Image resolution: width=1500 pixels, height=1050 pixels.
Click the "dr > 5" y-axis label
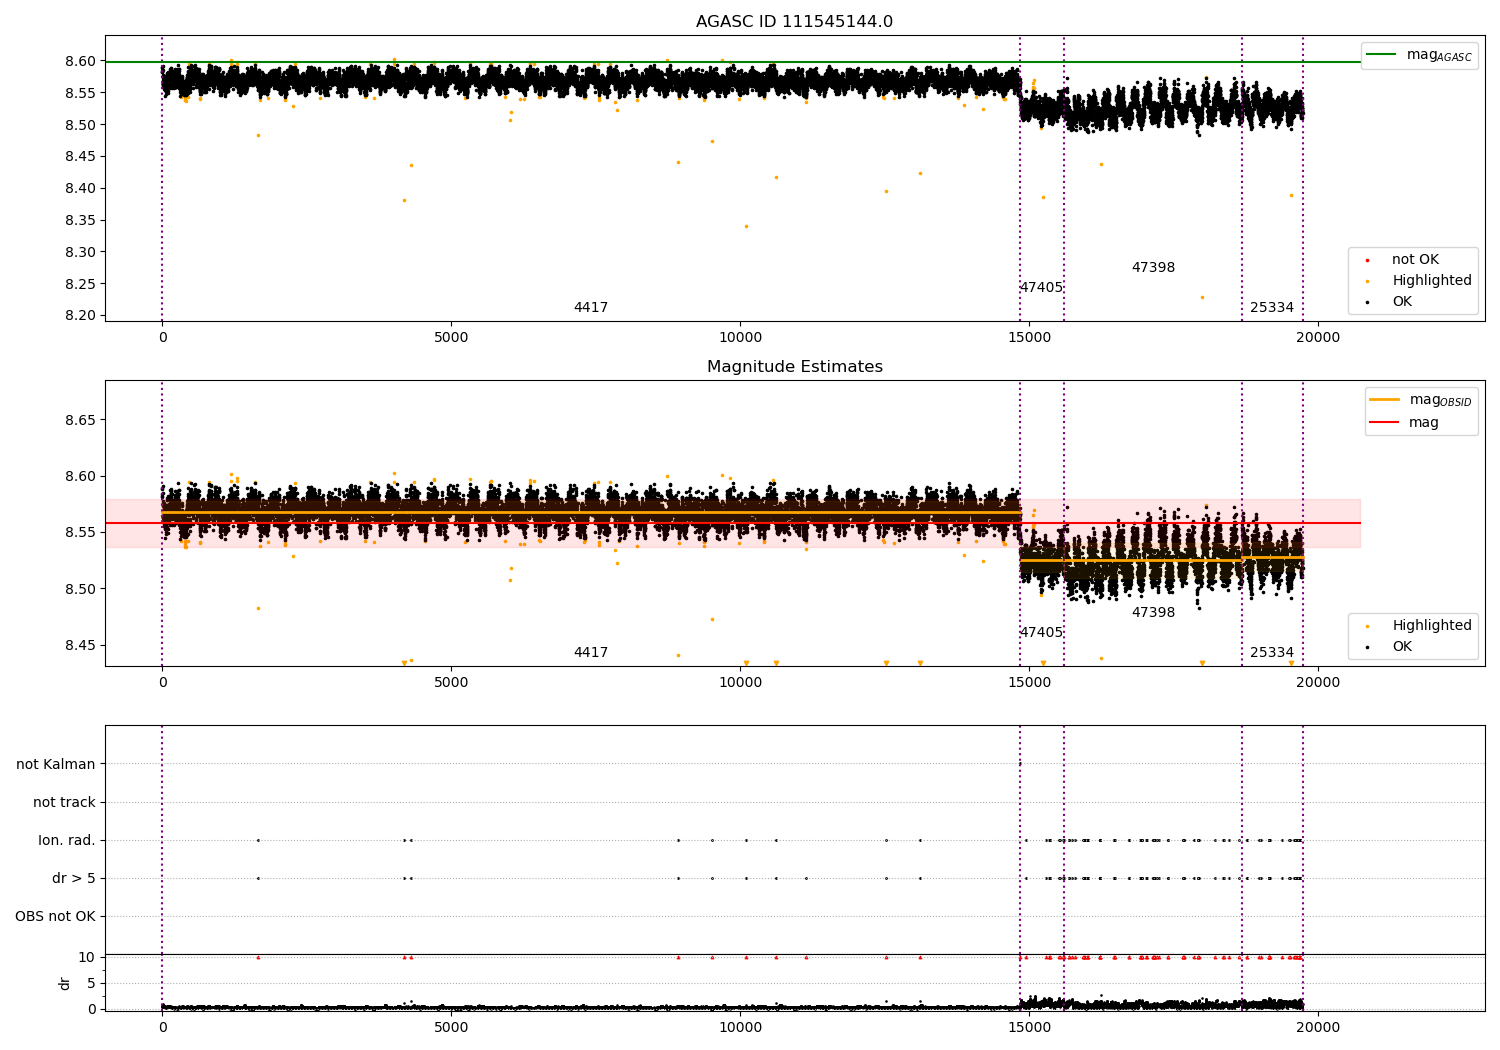74,878
